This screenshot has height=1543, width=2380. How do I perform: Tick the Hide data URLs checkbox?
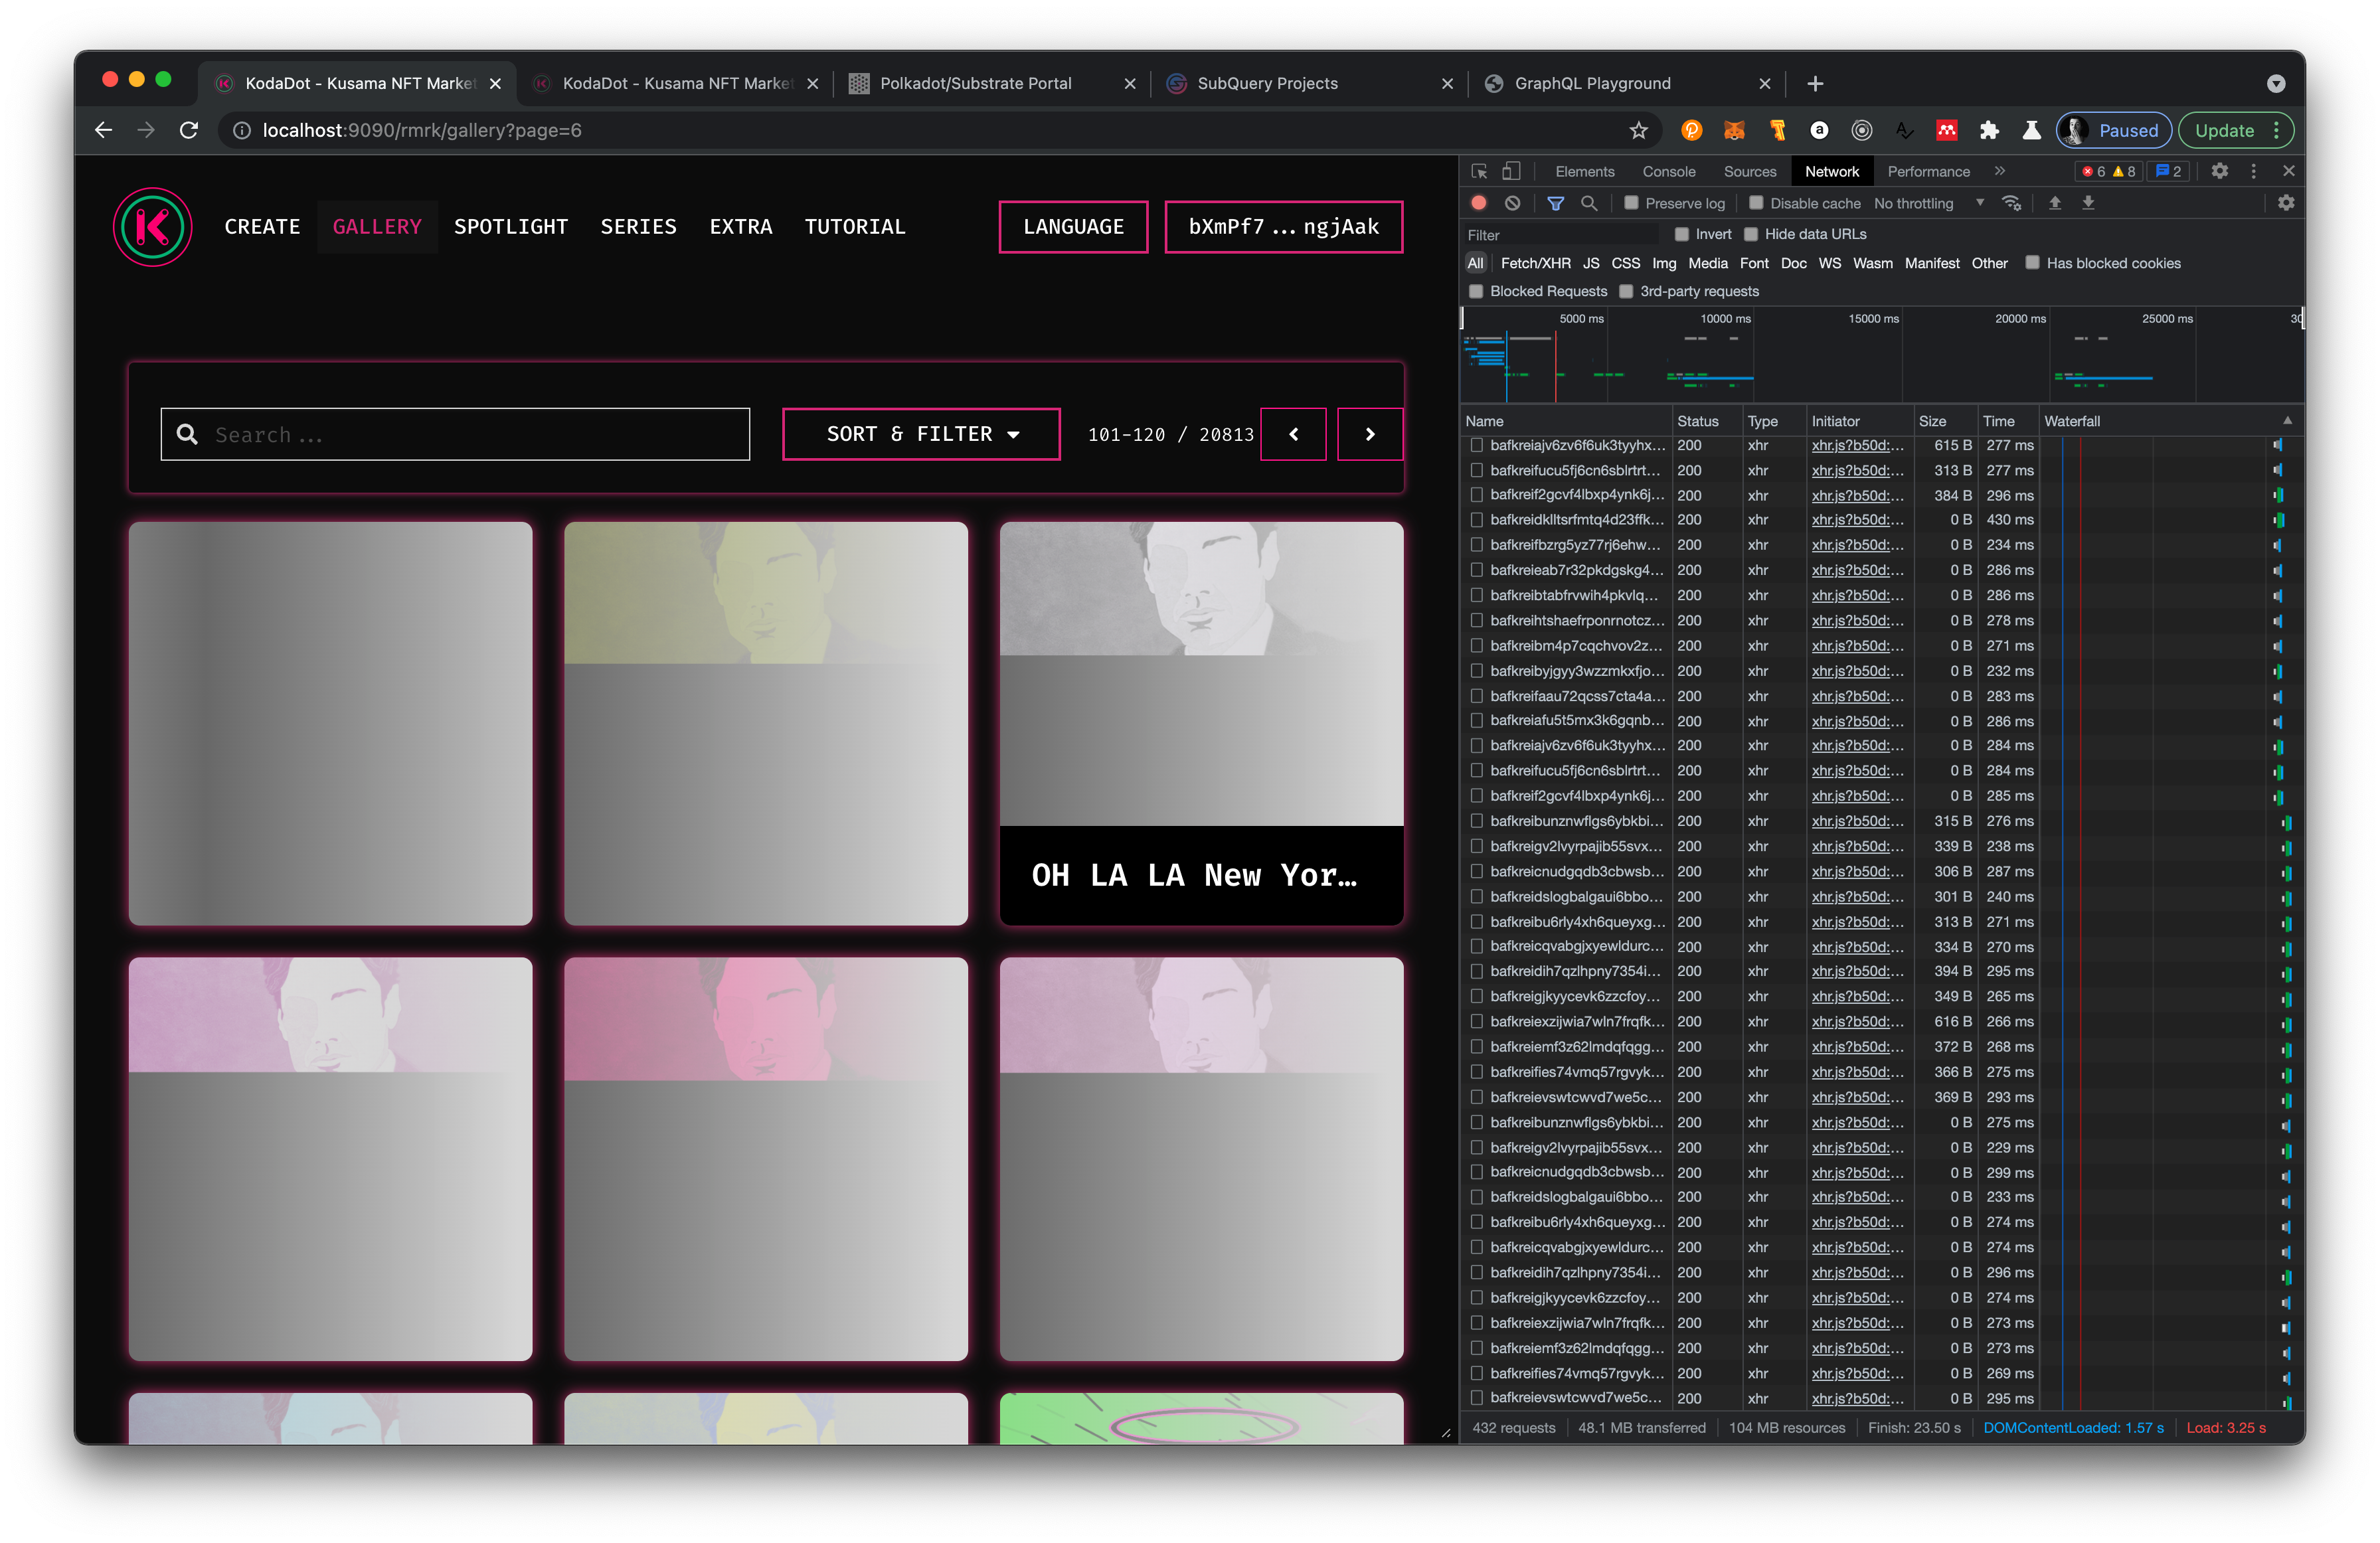(x=1751, y=234)
